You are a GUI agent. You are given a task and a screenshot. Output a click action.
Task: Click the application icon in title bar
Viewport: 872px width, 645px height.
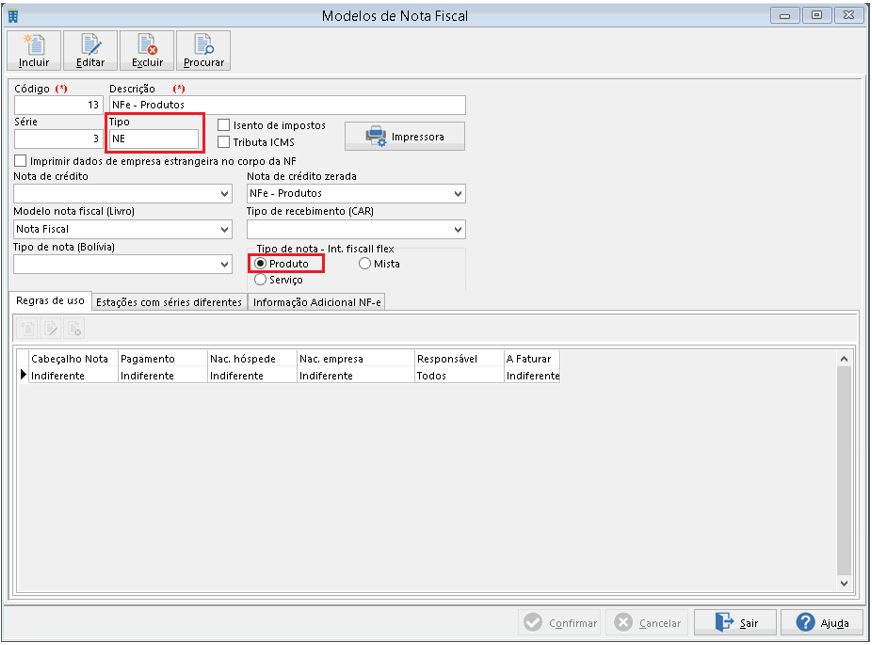(x=13, y=16)
